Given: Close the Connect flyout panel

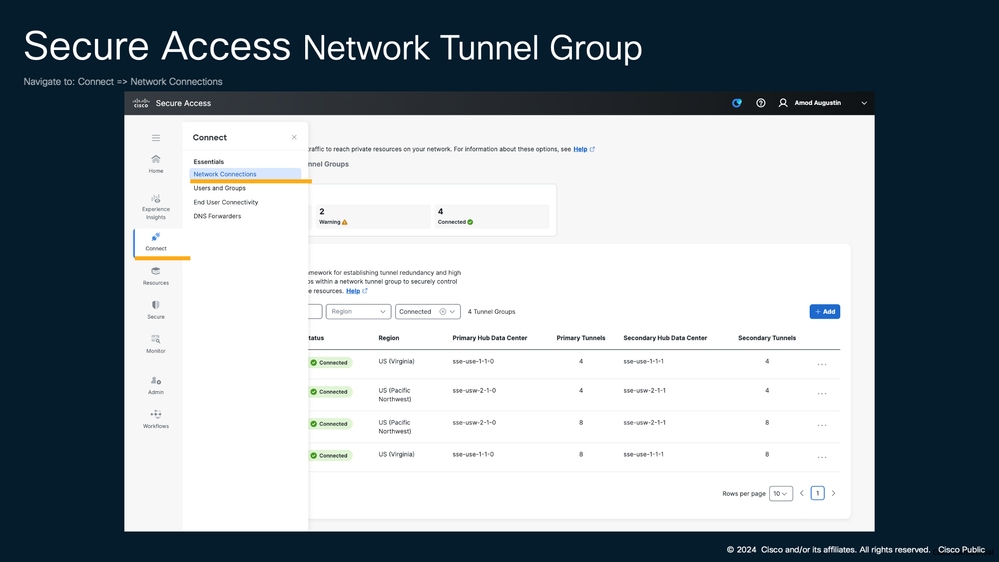Looking at the screenshot, I should (294, 137).
